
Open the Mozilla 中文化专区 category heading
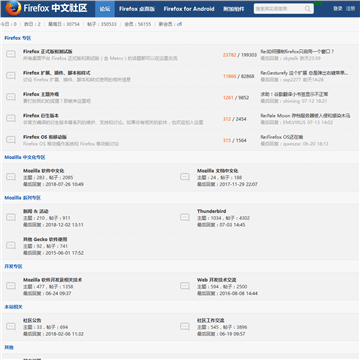(x=25, y=157)
